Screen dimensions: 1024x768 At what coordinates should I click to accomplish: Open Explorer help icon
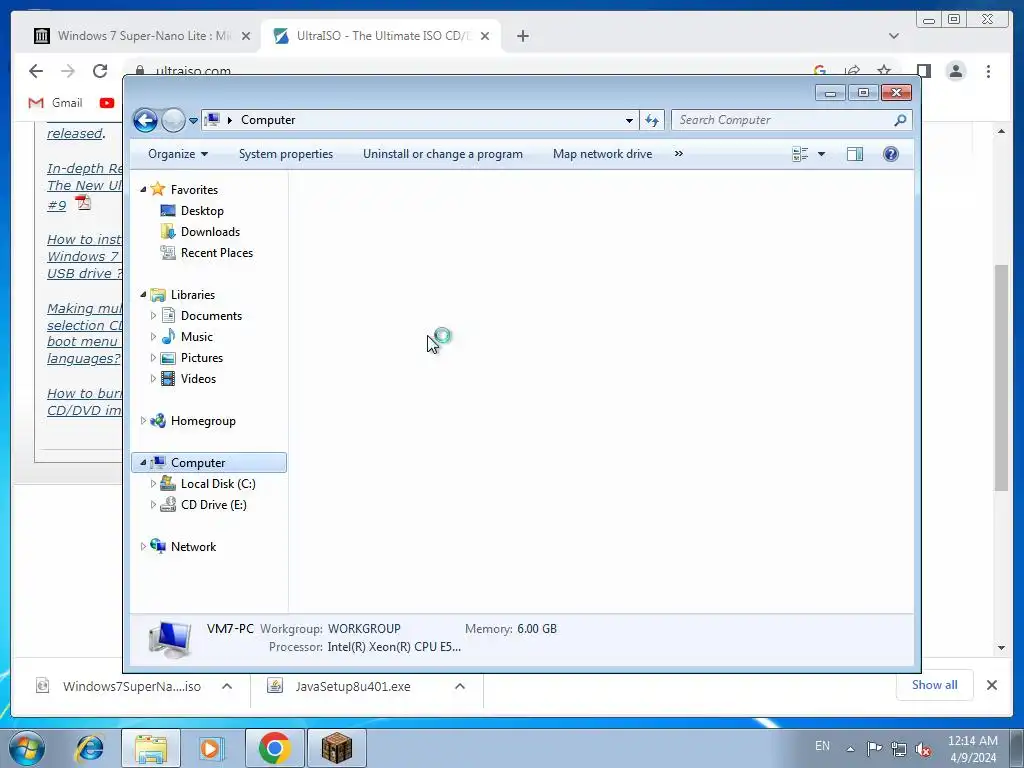point(891,154)
